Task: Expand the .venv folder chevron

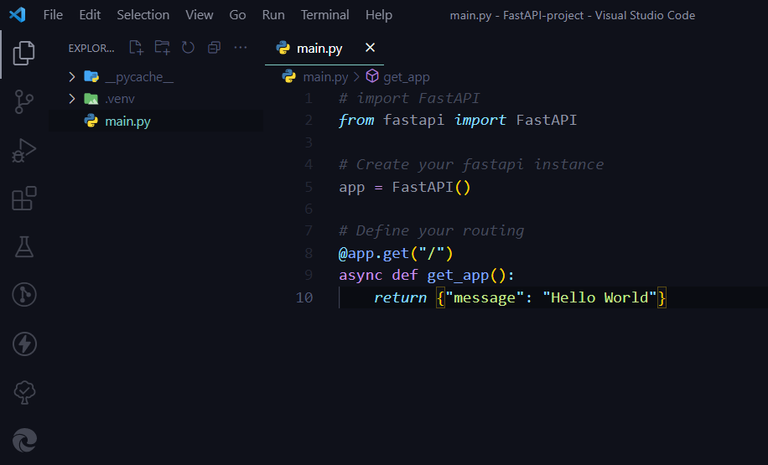Action: [x=72, y=98]
